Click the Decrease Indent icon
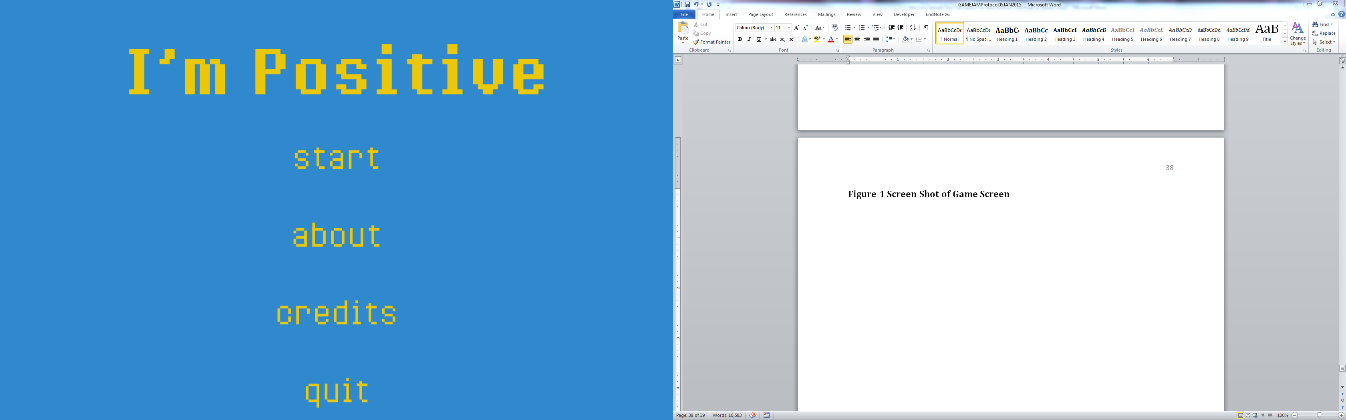Viewport: 1346px width, 420px height. click(891, 28)
